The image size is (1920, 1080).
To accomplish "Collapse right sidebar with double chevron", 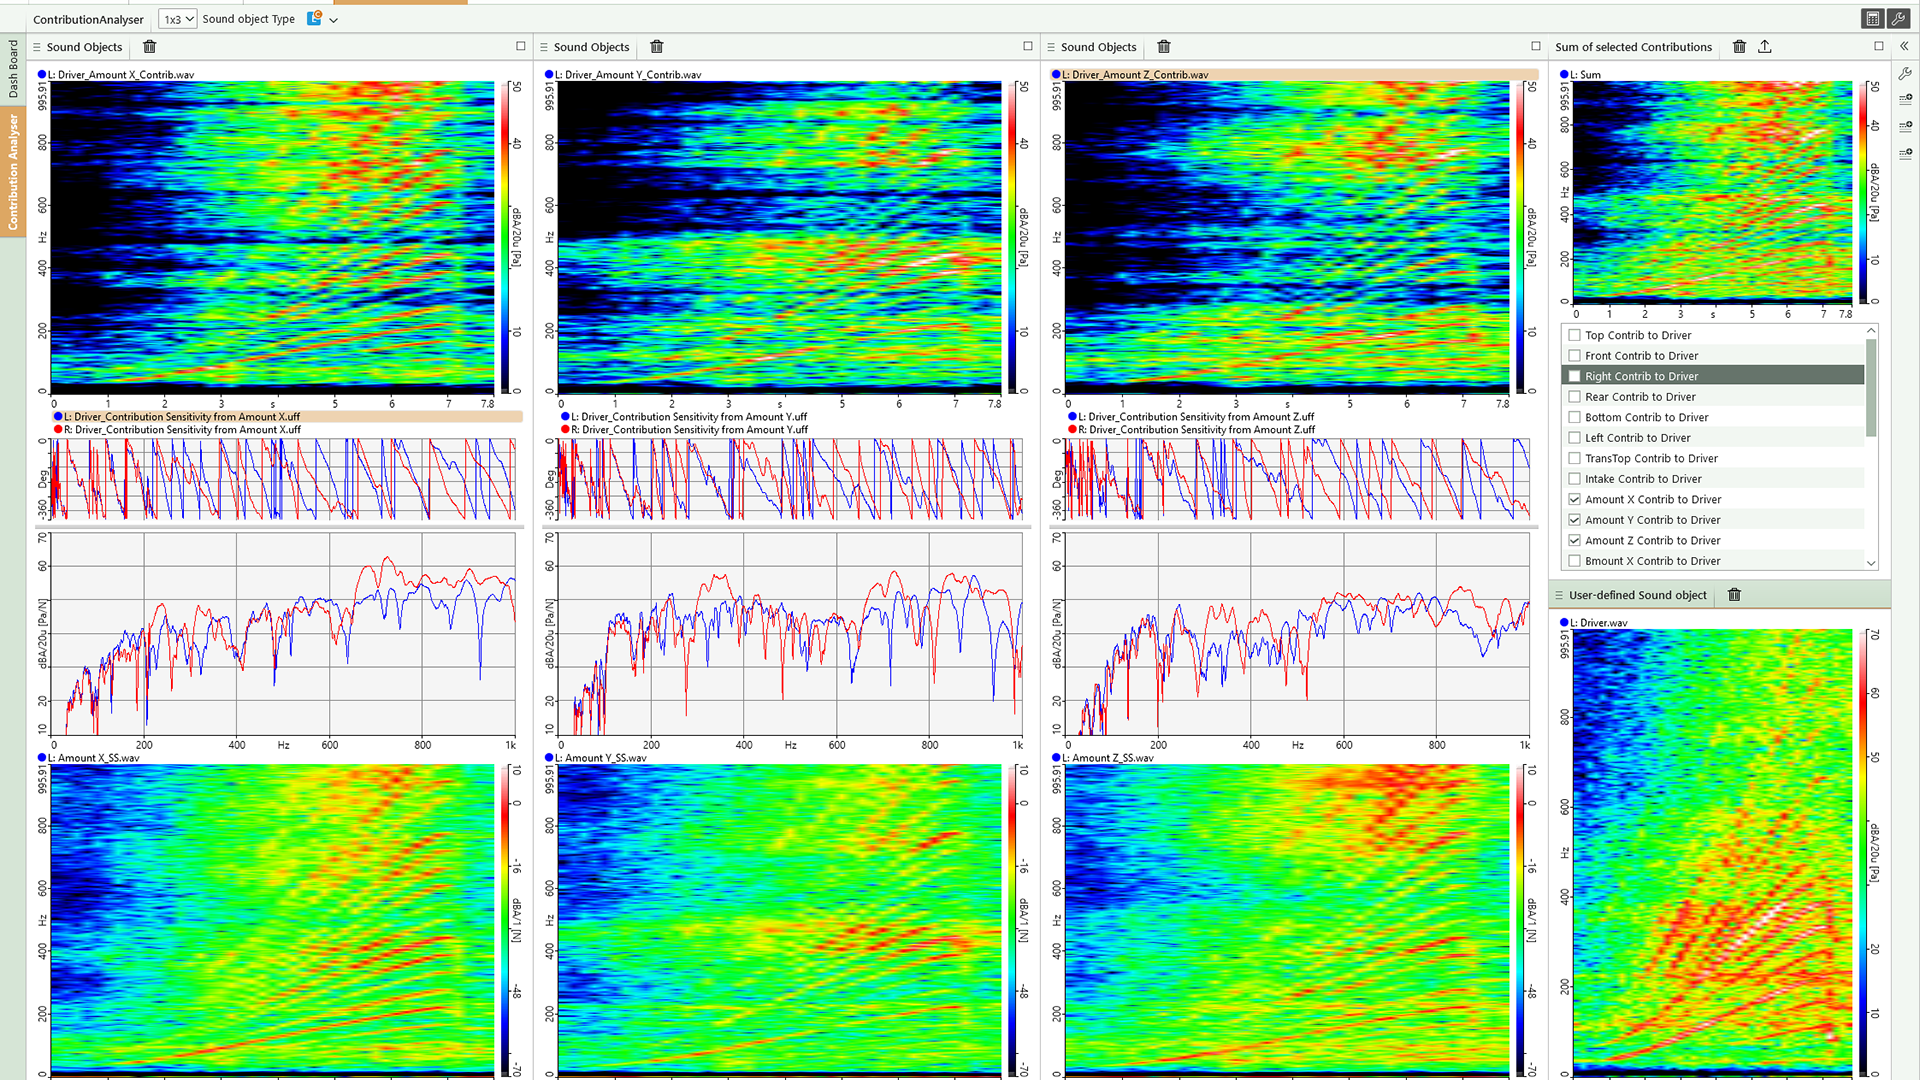I will [x=1904, y=47].
